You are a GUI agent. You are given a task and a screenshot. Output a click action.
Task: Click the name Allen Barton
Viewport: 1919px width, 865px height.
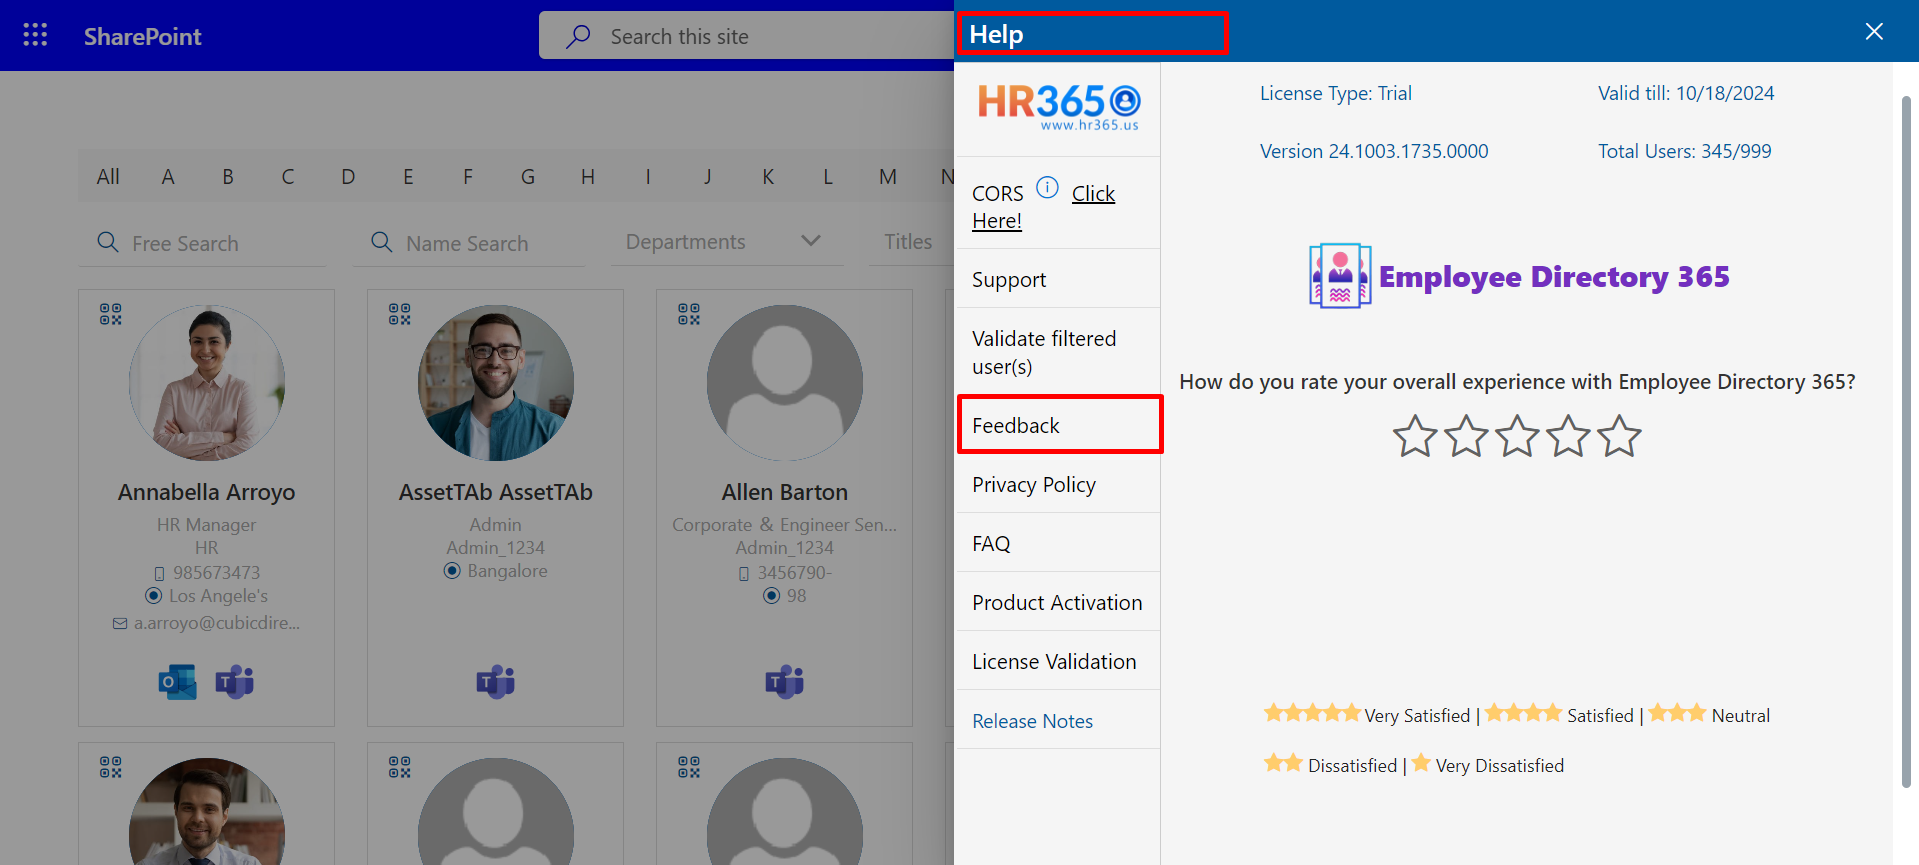point(785,492)
